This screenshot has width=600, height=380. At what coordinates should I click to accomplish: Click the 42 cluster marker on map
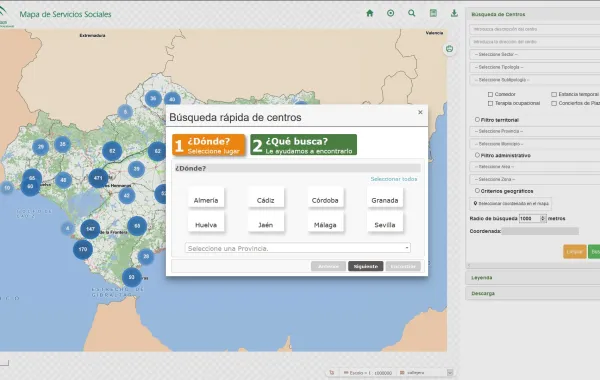[127, 196]
